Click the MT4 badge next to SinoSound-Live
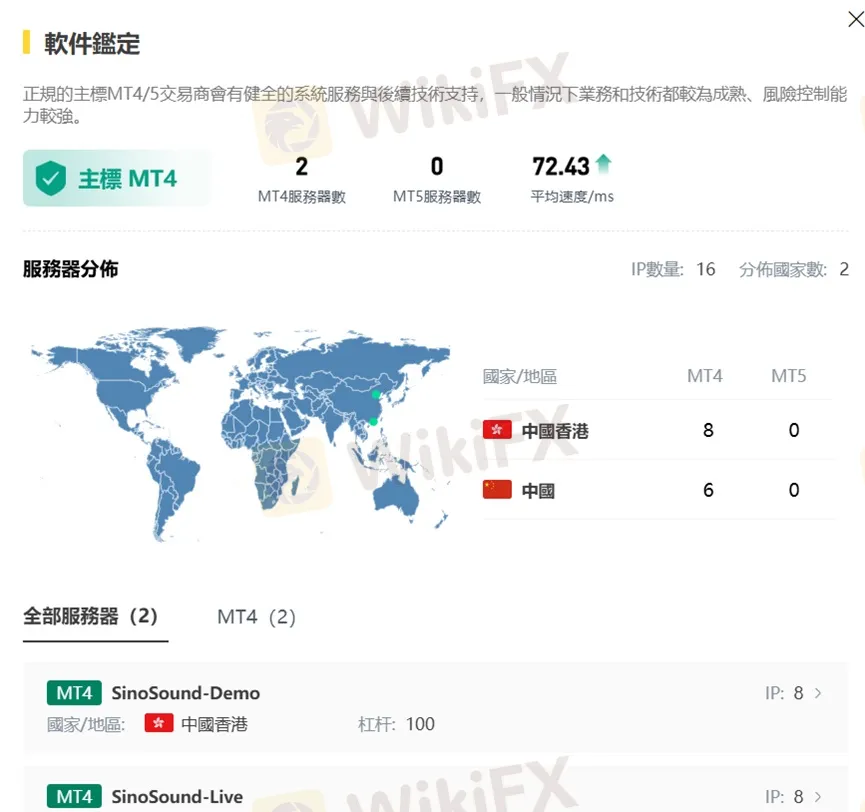Viewport: 865px width, 812px height. 74,797
